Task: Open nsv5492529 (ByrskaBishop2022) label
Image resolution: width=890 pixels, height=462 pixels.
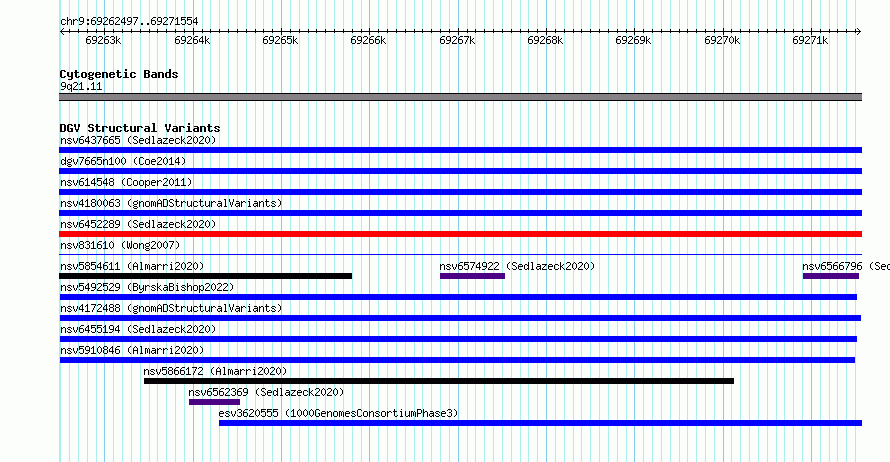Action: point(147,287)
